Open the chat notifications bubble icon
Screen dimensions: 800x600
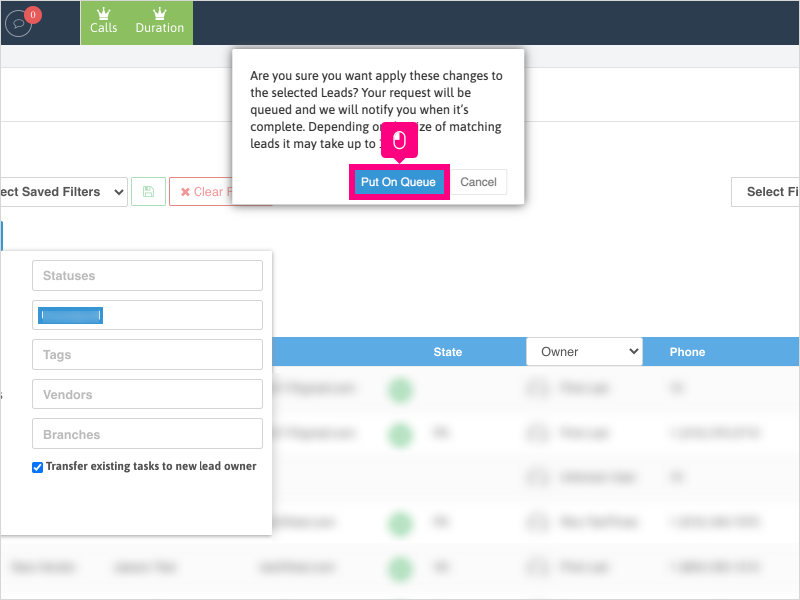18,24
